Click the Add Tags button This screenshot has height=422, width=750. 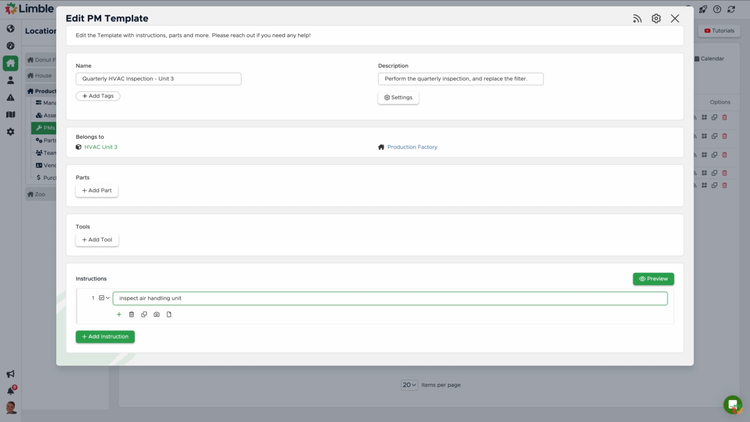coord(98,96)
